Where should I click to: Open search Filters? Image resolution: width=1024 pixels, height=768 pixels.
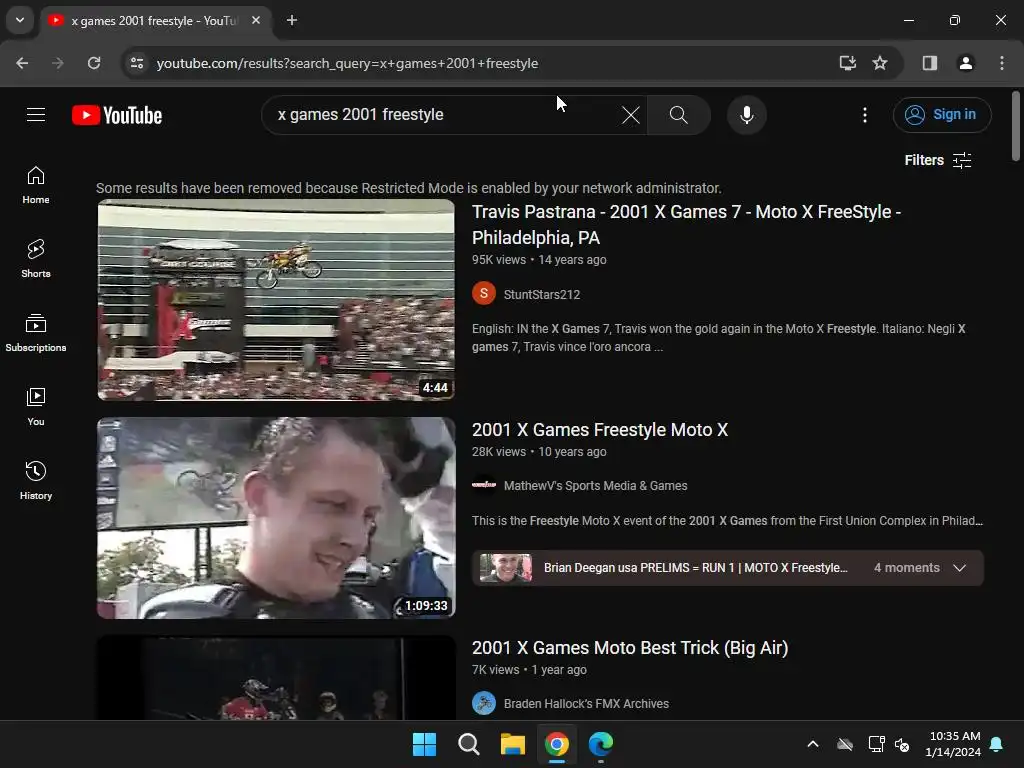coord(938,161)
